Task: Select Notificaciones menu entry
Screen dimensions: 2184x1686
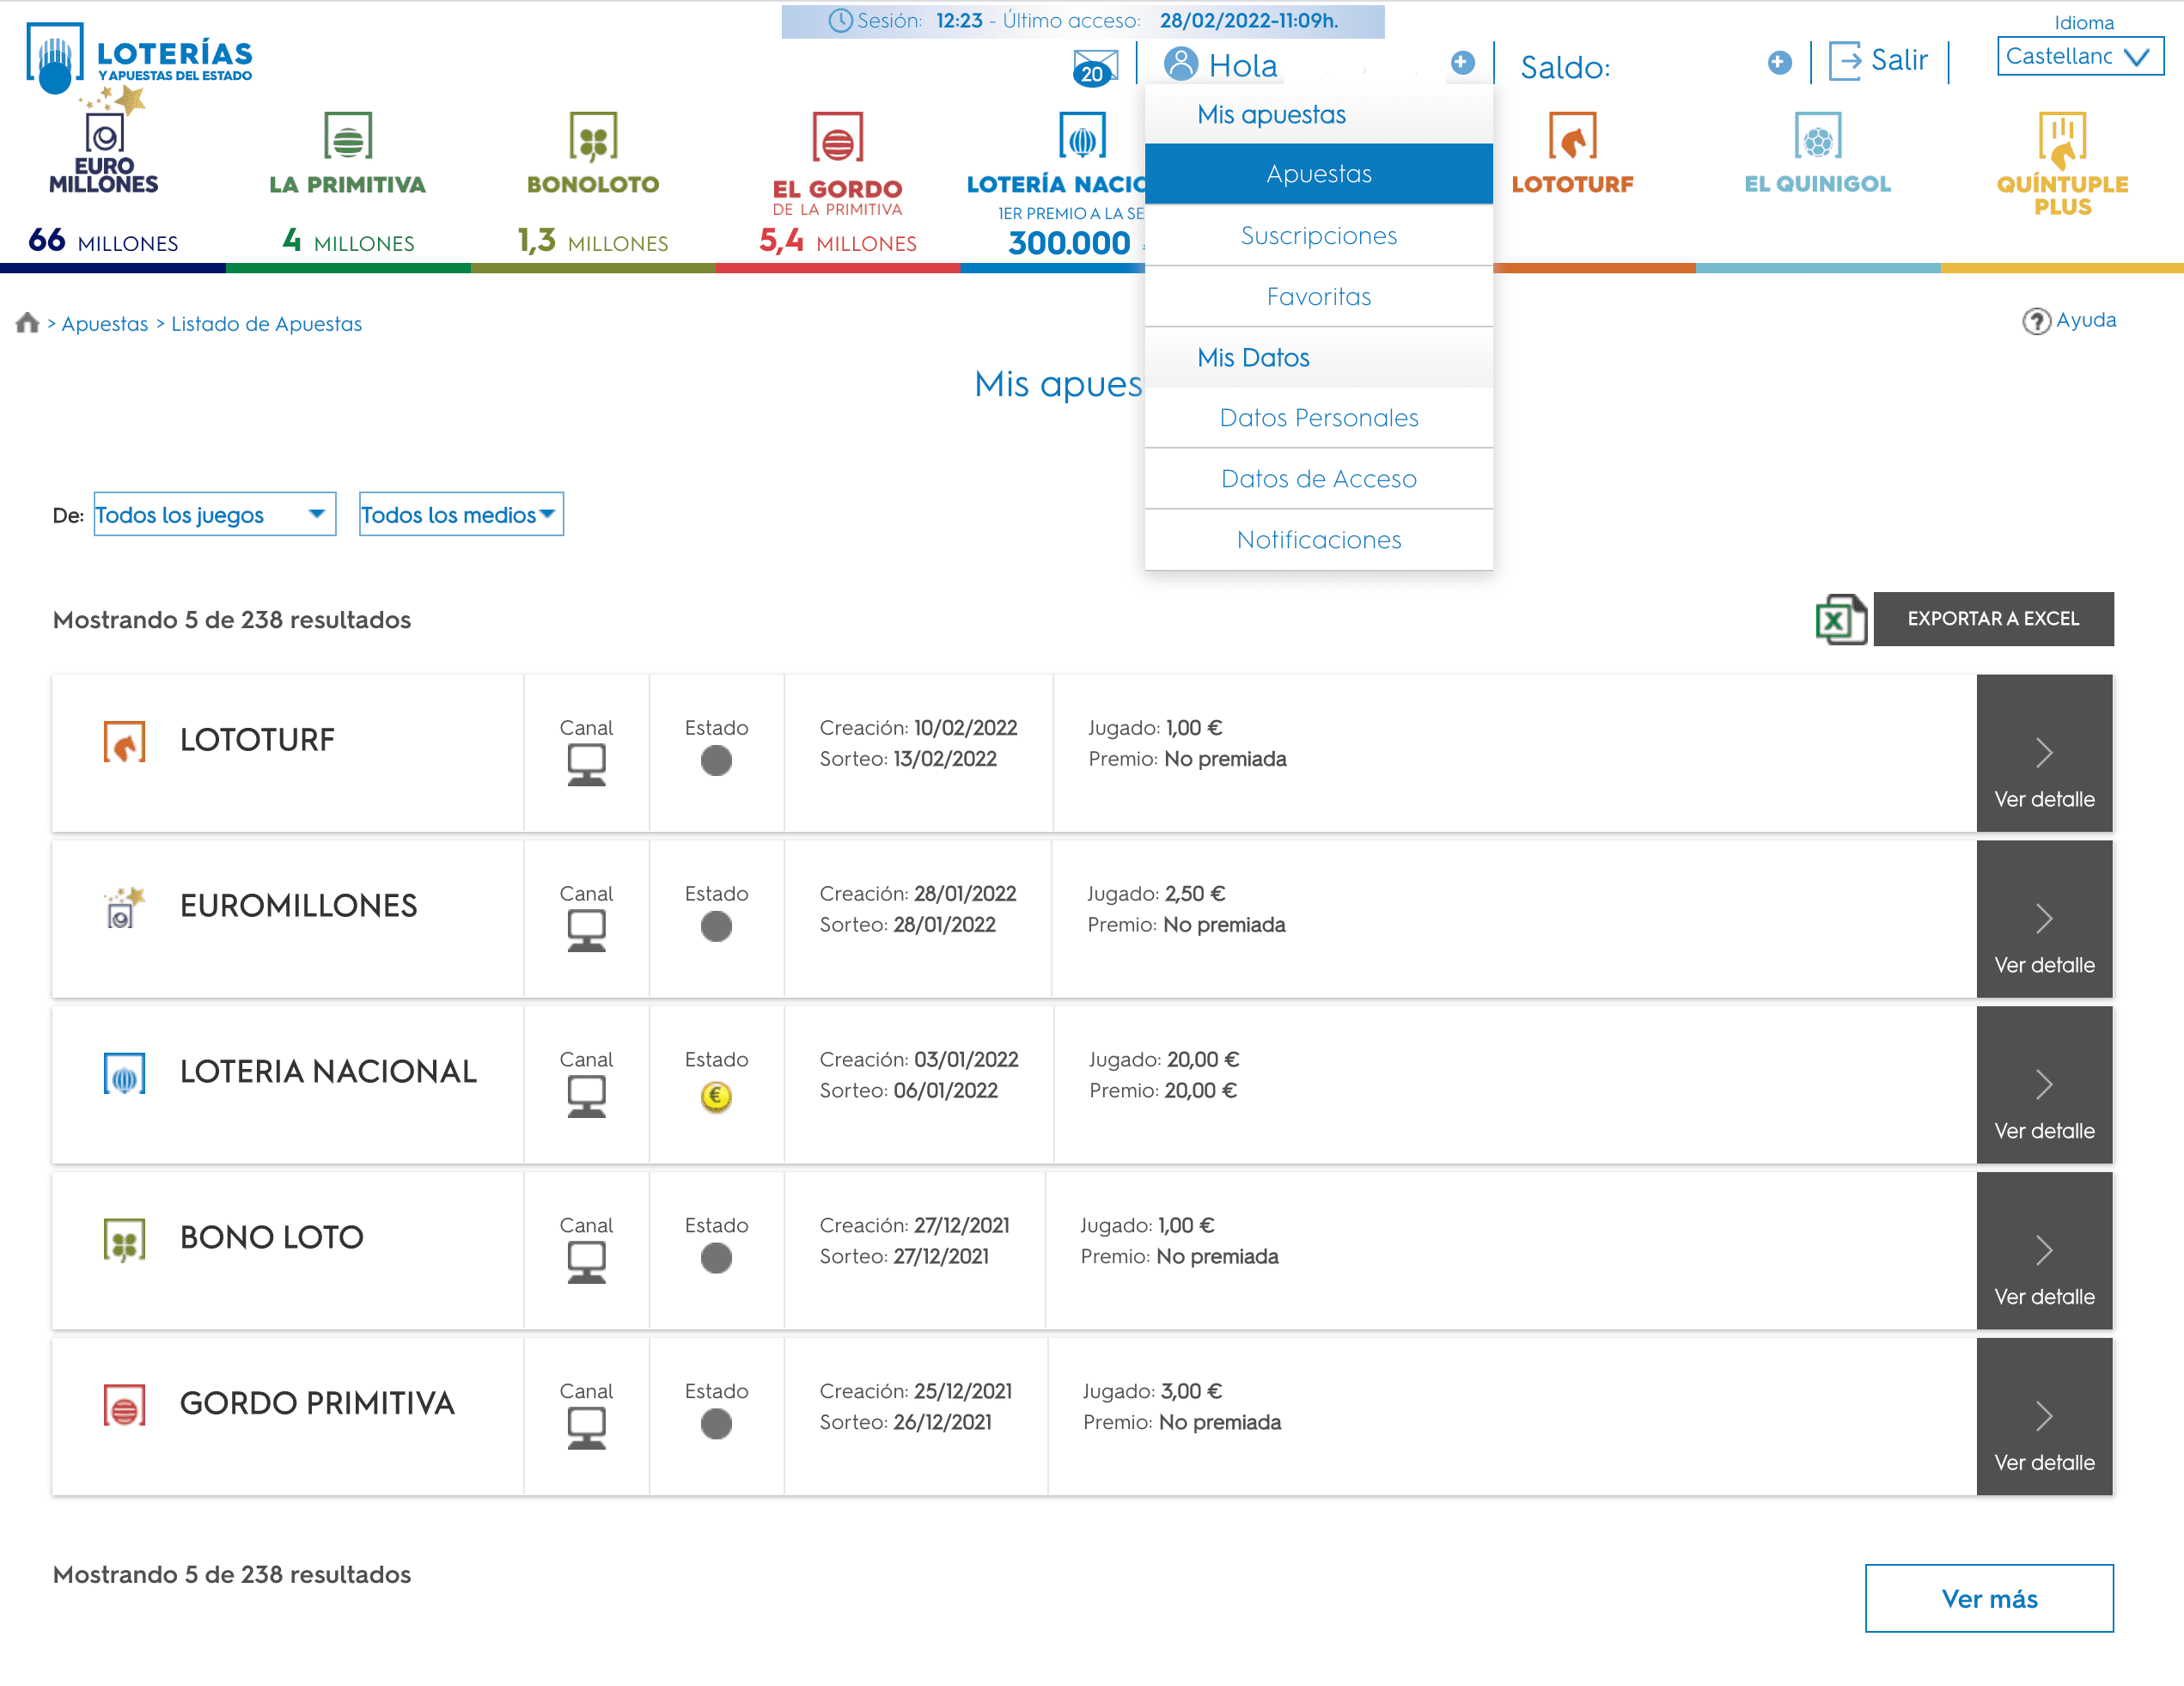Action: tap(1318, 539)
